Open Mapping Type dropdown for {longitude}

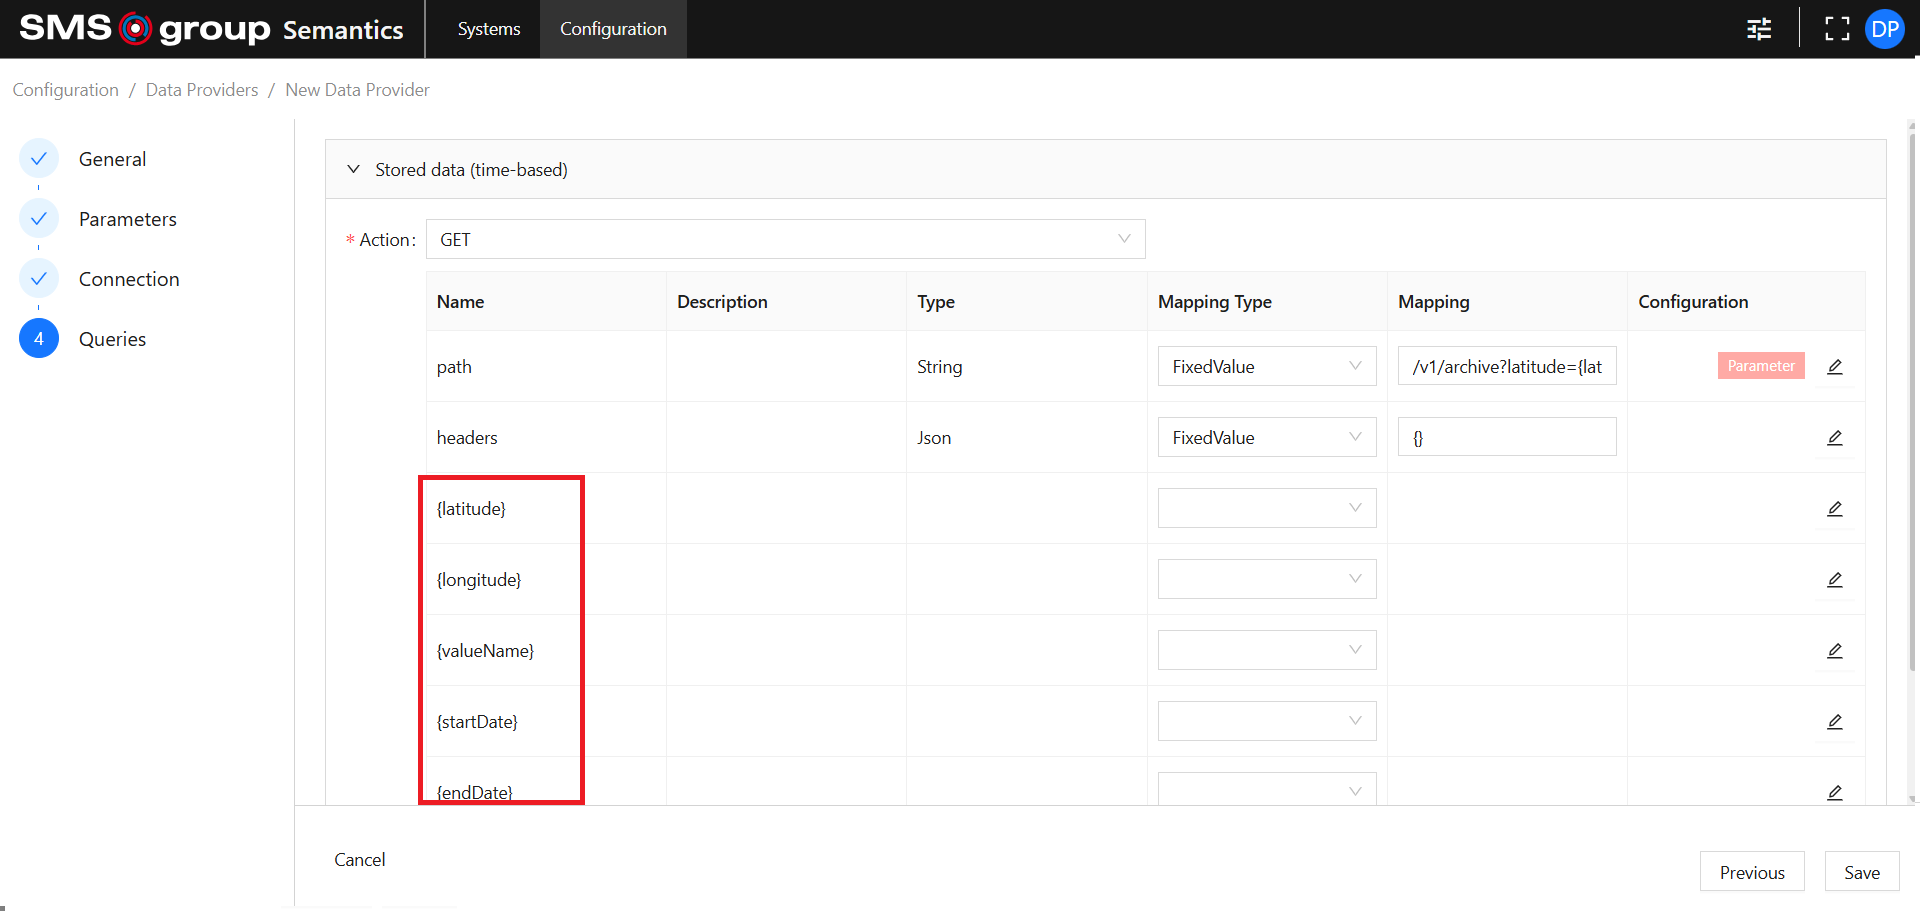tap(1267, 579)
